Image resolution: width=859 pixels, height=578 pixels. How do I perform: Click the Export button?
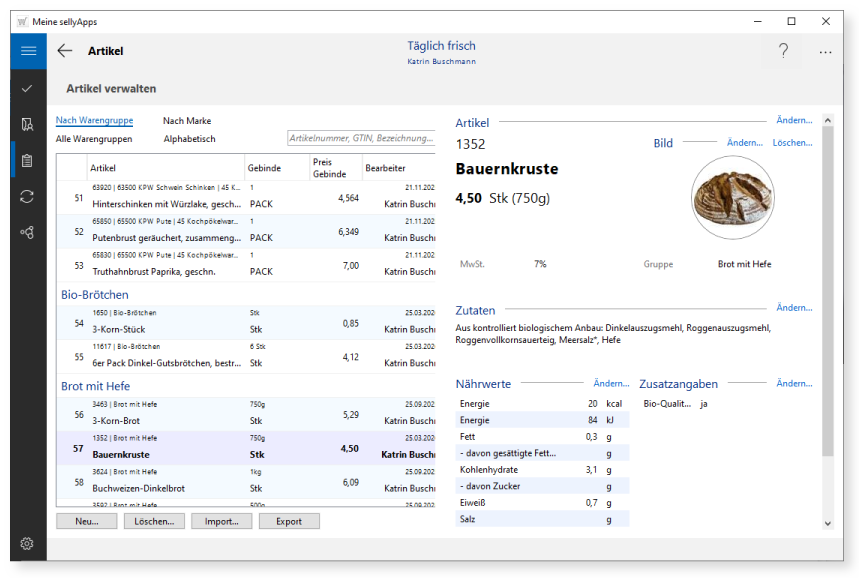click(289, 521)
